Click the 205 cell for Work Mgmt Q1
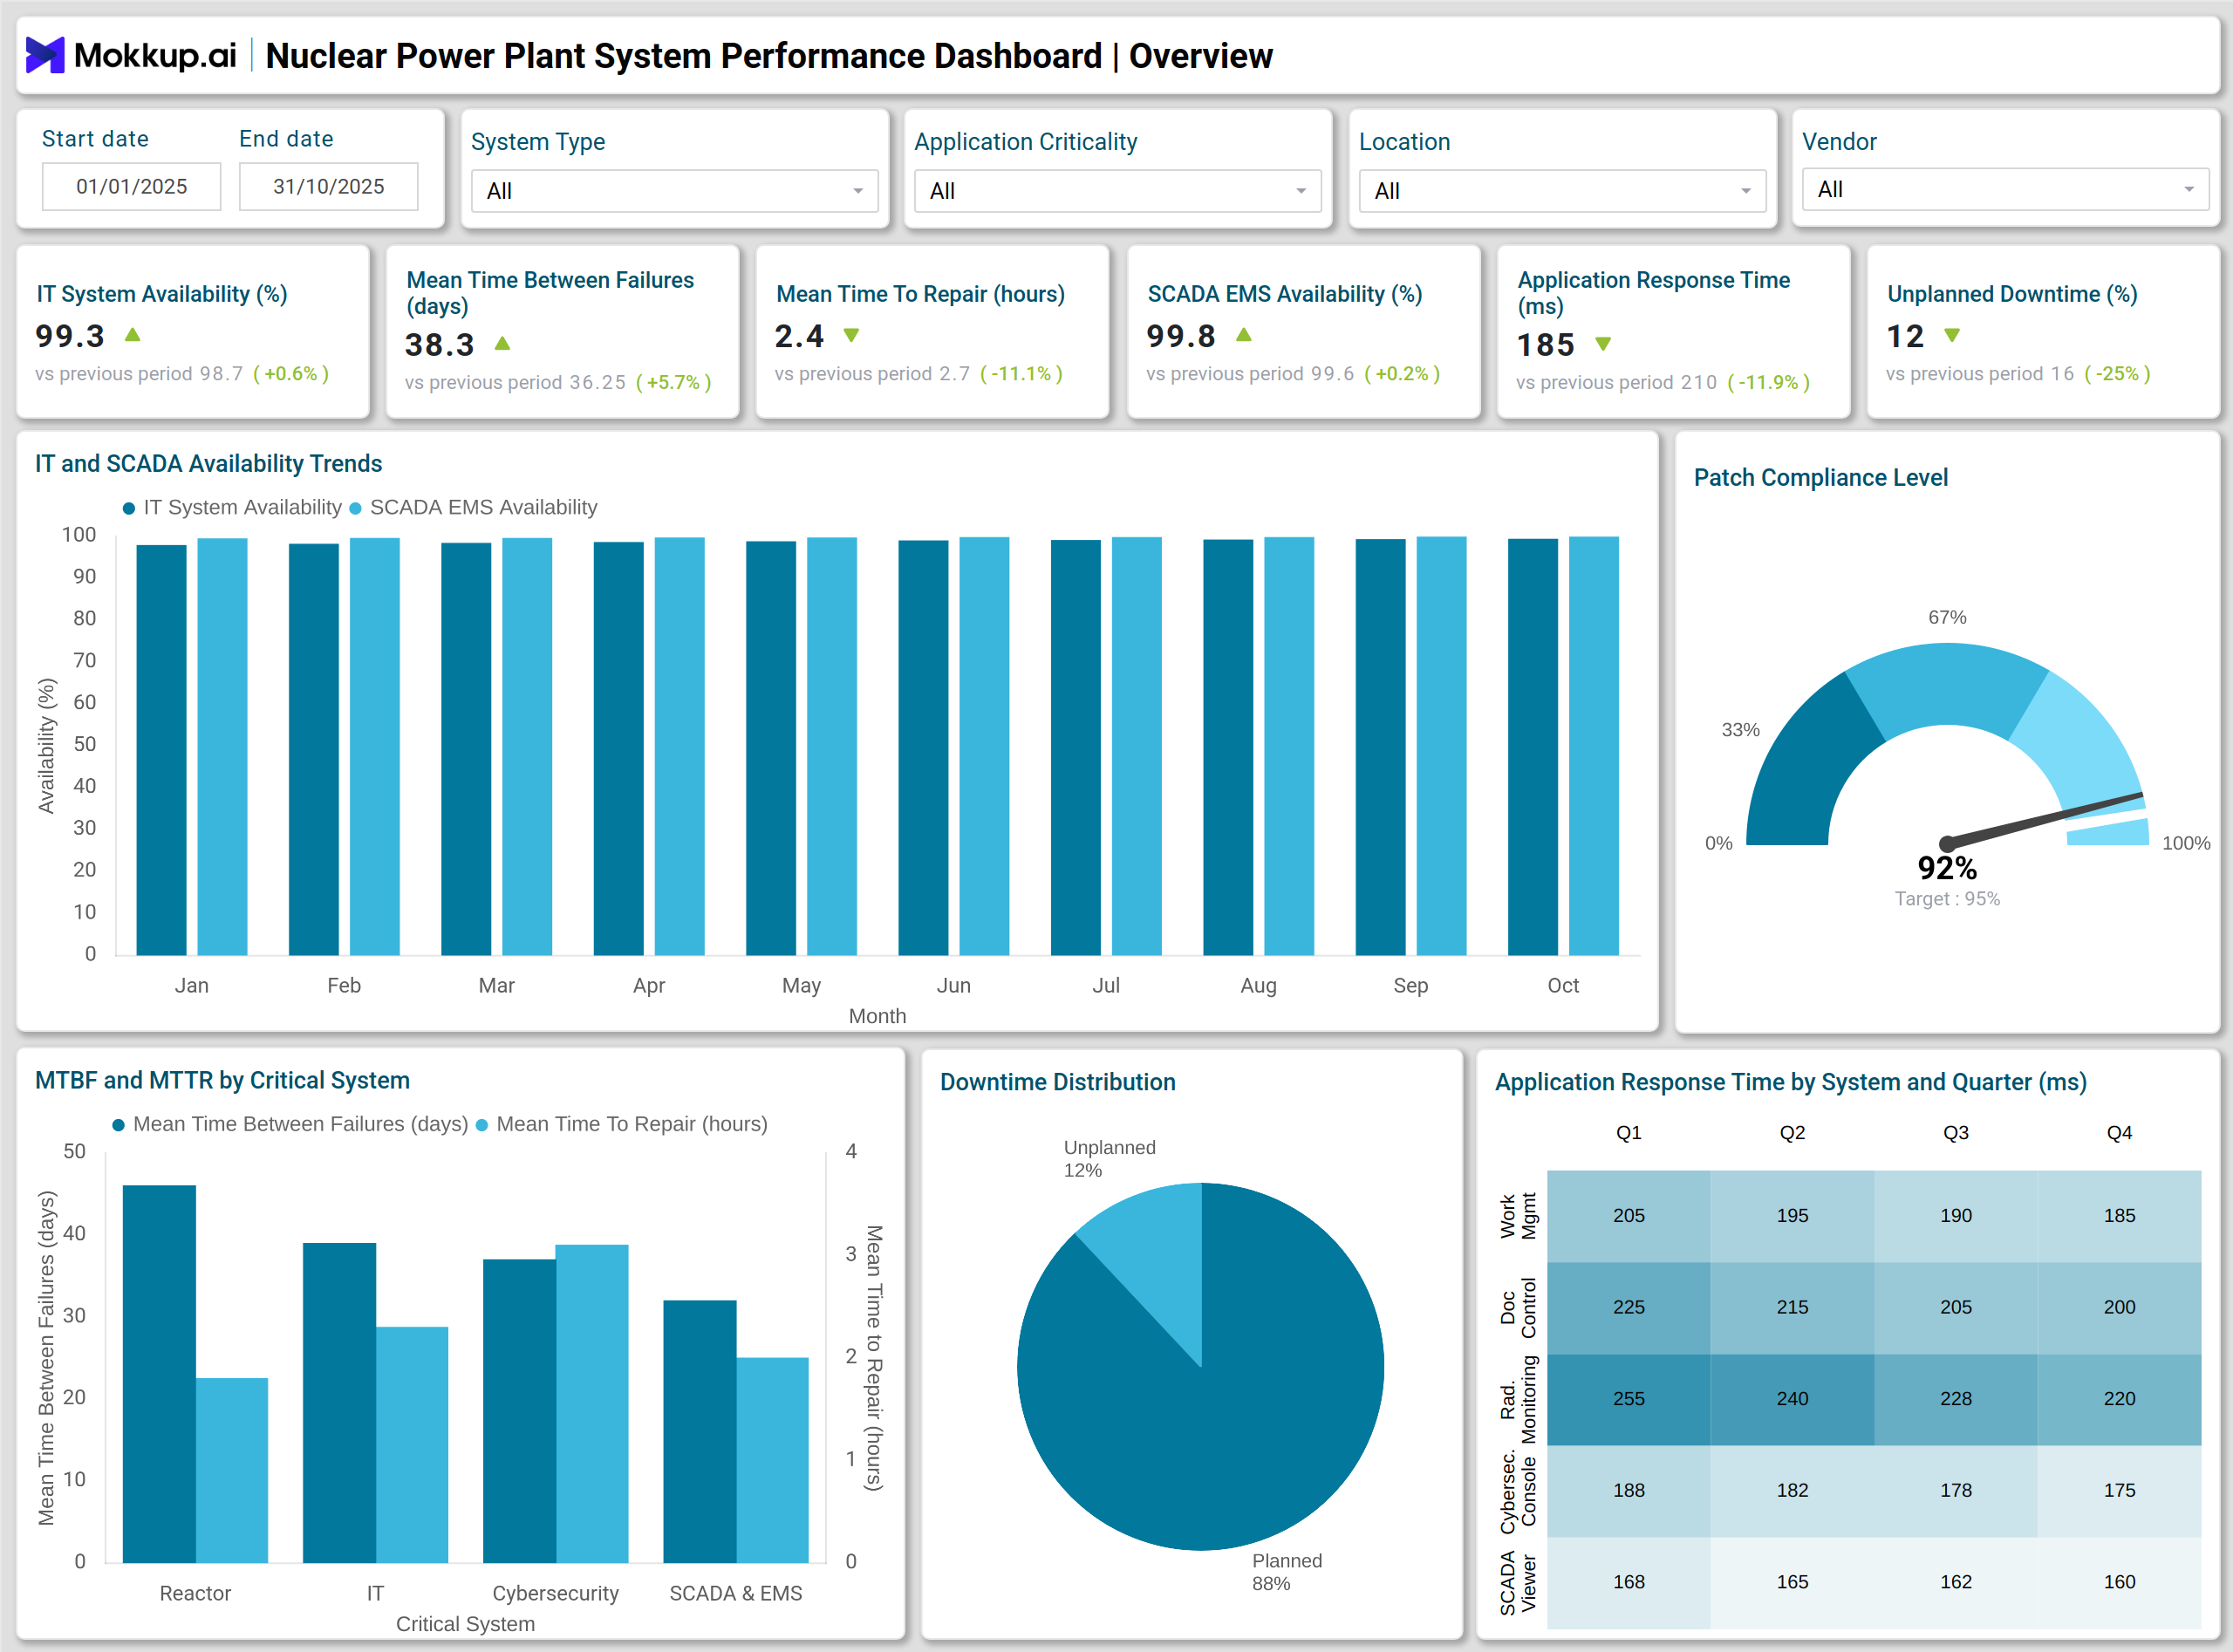This screenshot has height=1652, width=2233. (x=1629, y=1216)
